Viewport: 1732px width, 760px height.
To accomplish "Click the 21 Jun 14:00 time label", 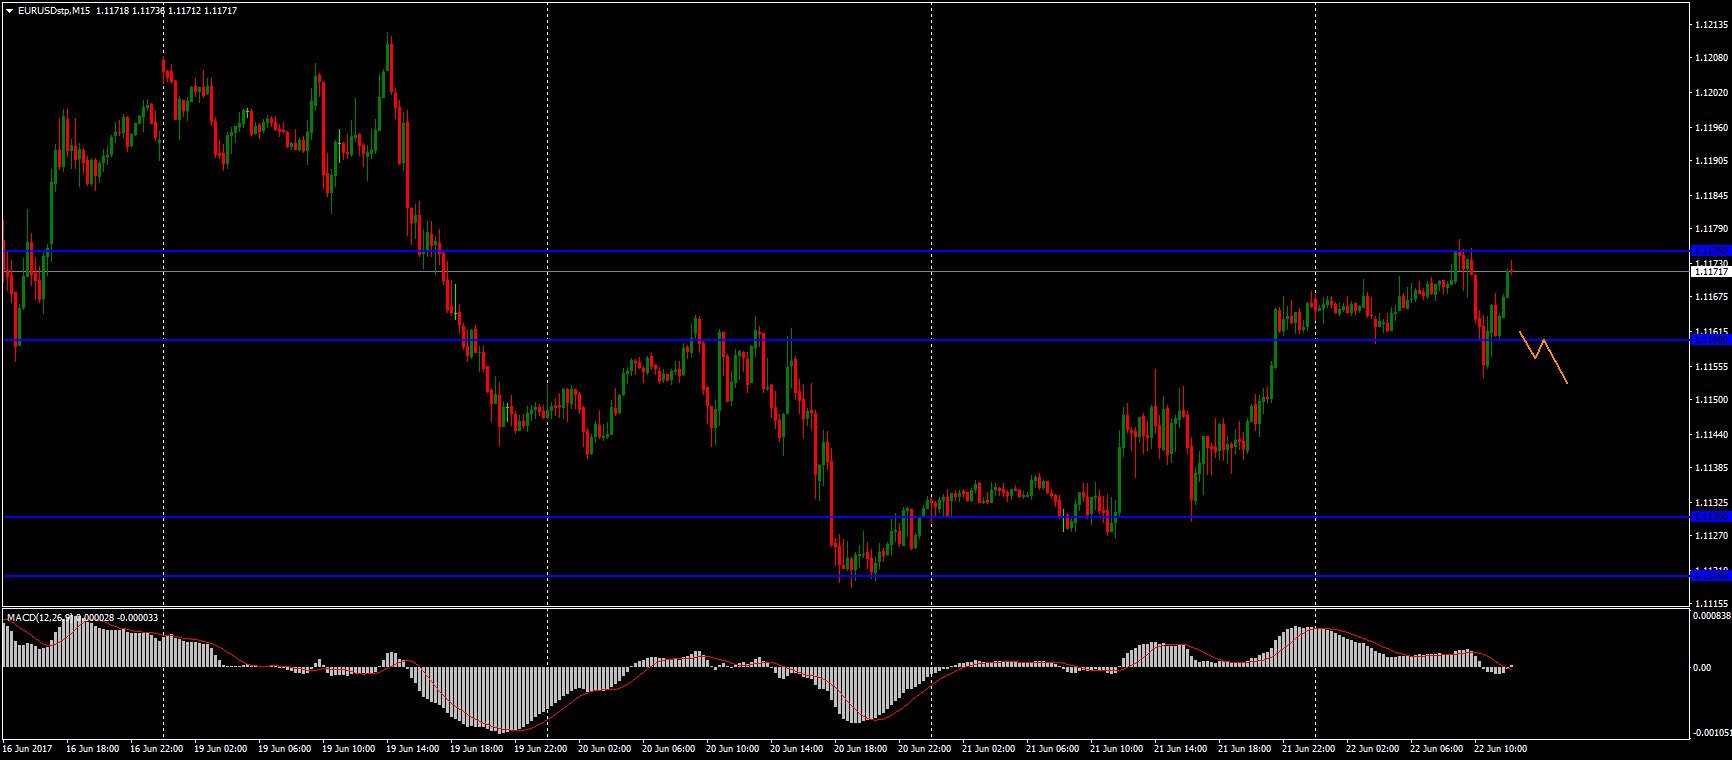I will 1181,748.
